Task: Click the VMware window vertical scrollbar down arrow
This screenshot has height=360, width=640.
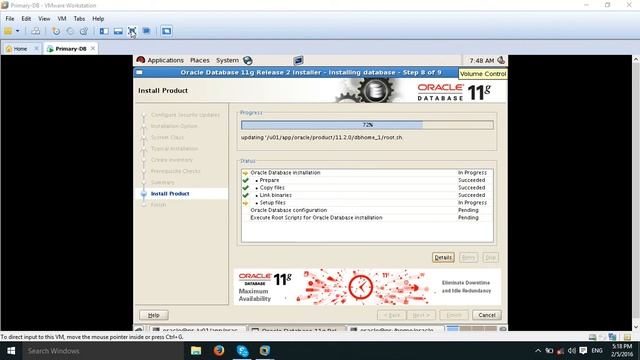Action: 636,327
